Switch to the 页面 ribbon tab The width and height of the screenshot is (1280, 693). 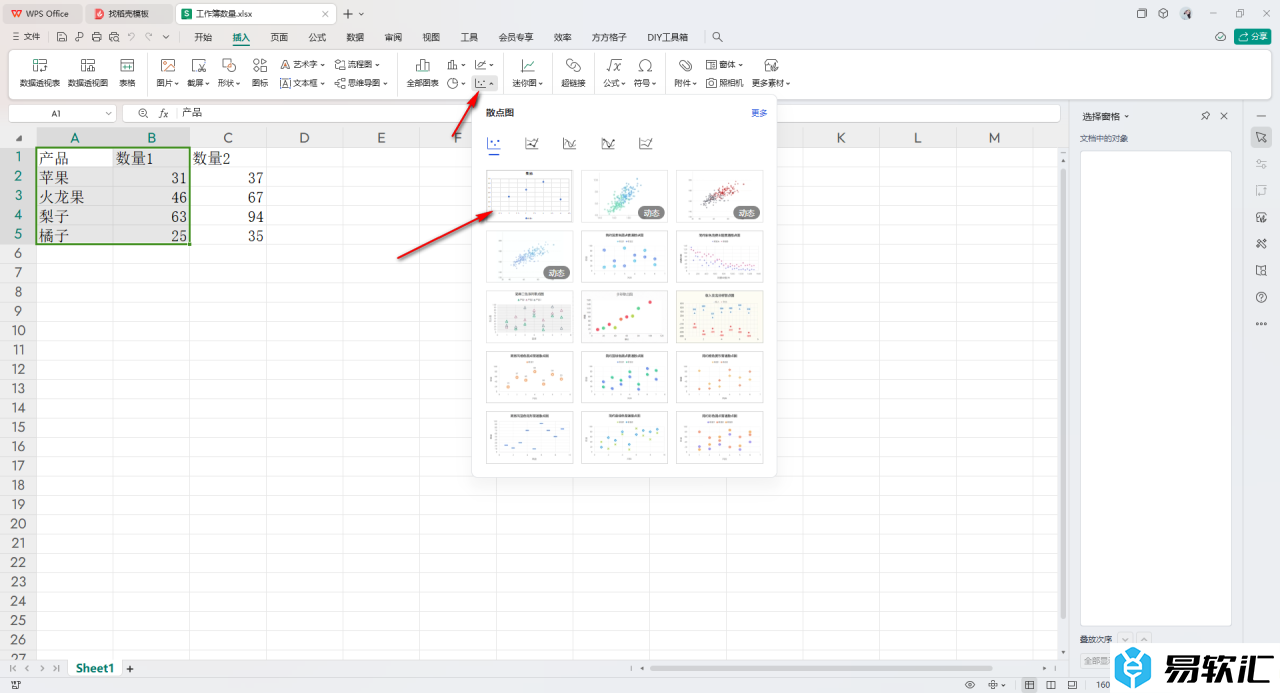pyautogui.click(x=279, y=37)
